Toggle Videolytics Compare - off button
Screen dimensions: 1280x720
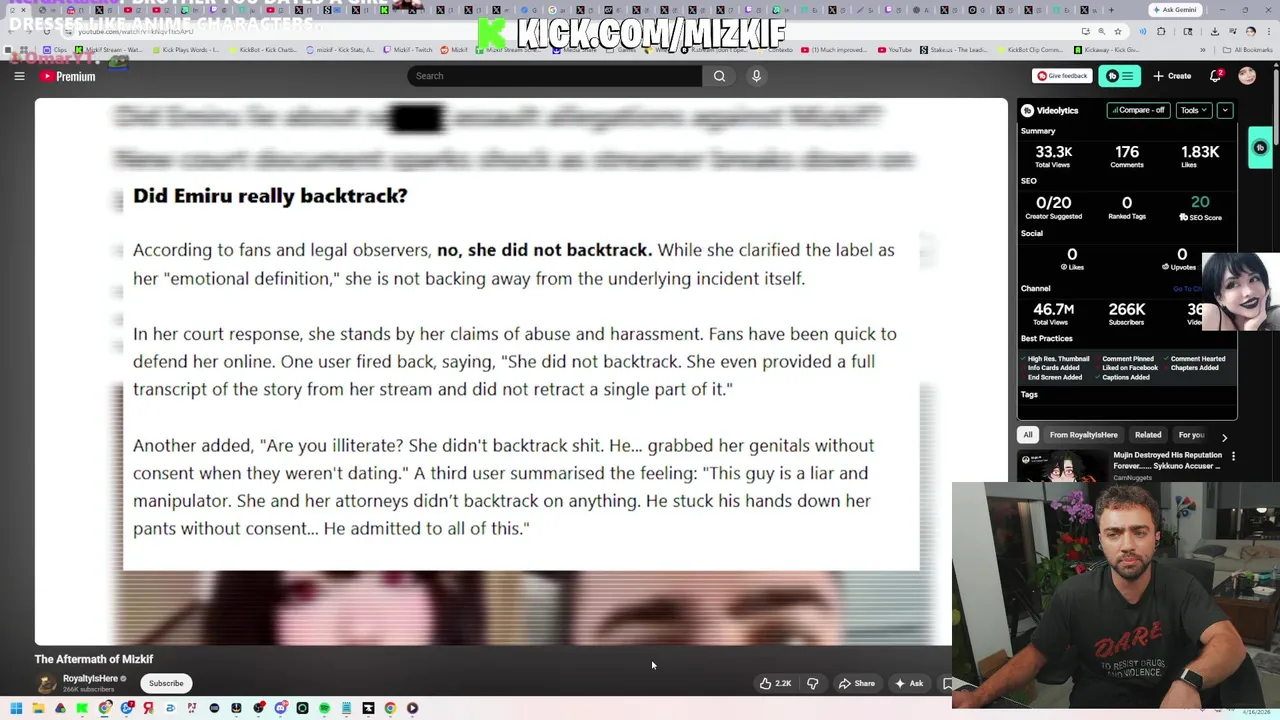1138,110
